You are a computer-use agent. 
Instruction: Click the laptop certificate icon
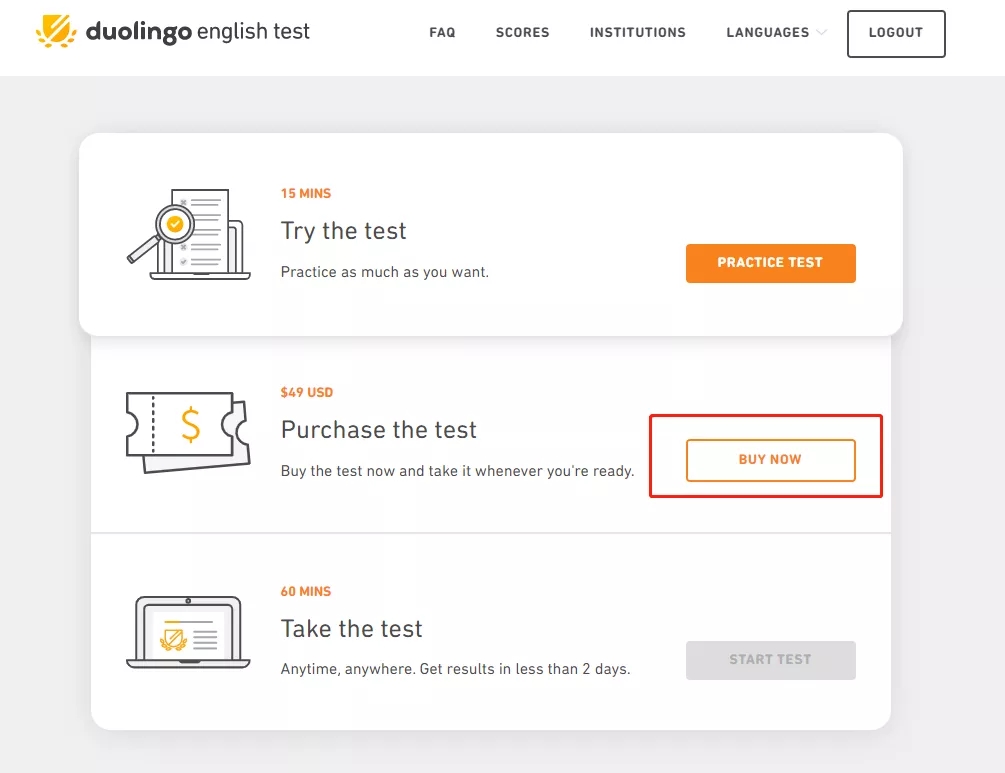point(188,632)
